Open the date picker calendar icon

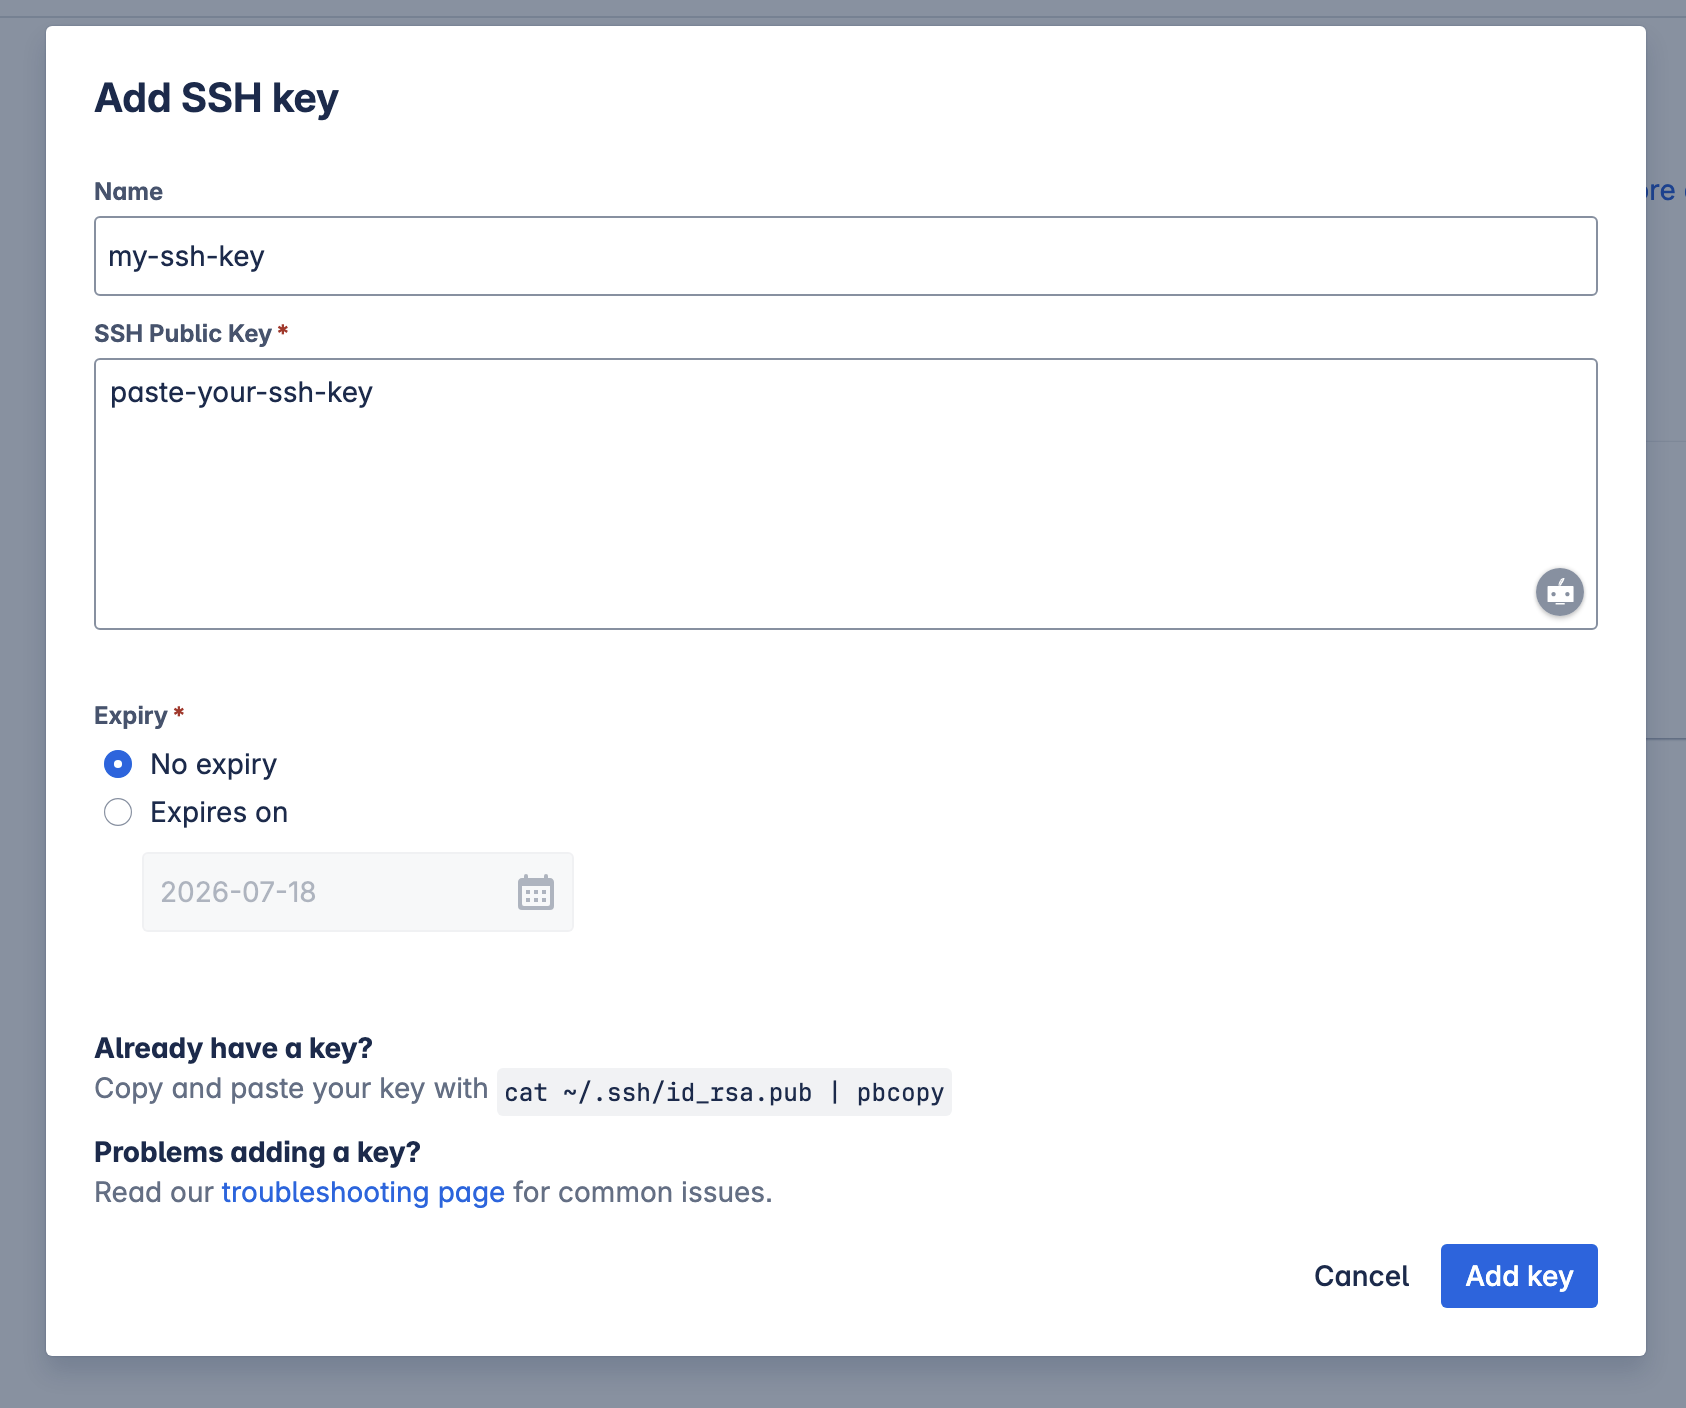537,892
